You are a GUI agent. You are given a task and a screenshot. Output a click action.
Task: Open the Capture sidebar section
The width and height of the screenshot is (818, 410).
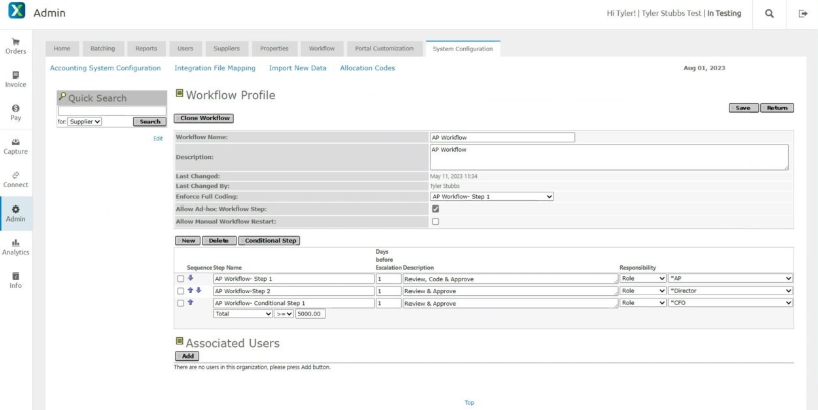(15, 146)
